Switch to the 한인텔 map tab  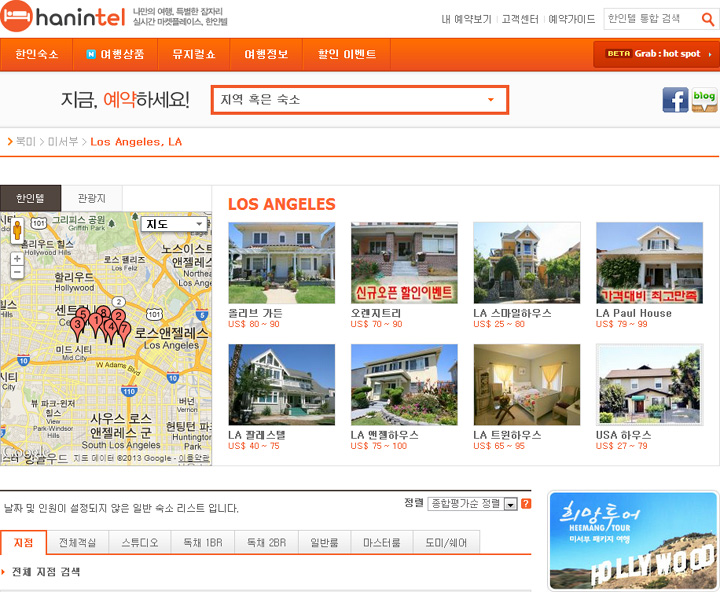tap(30, 198)
